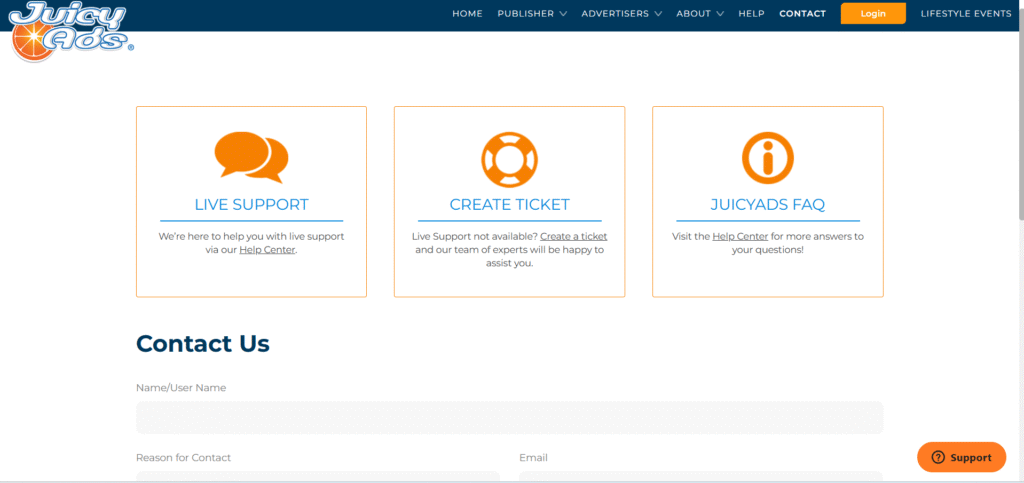Image resolution: width=1024 pixels, height=483 pixels.
Task: Expand the Publisher dropdown menu
Action: click(532, 14)
